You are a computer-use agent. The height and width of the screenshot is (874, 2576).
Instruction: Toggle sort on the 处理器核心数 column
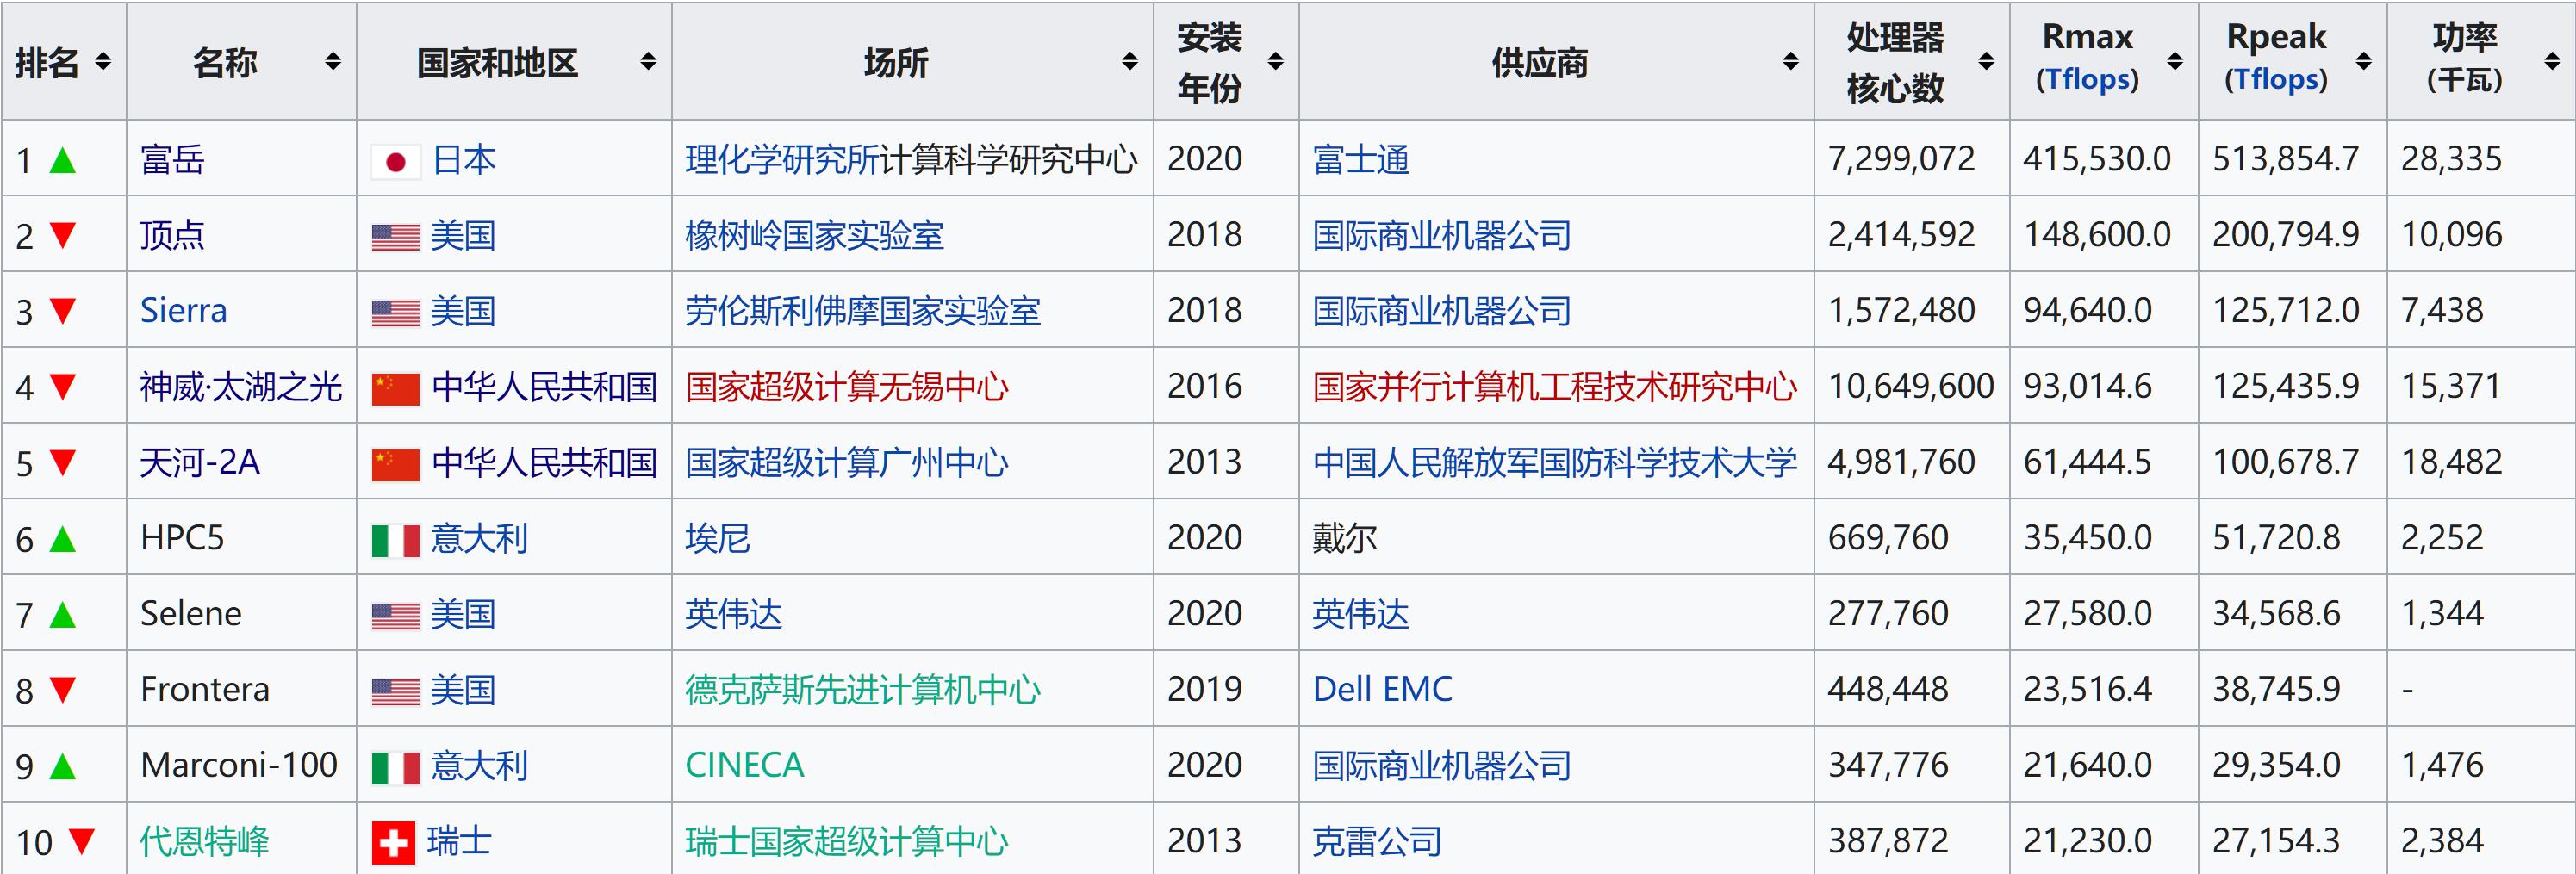click(x=1986, y=62)
